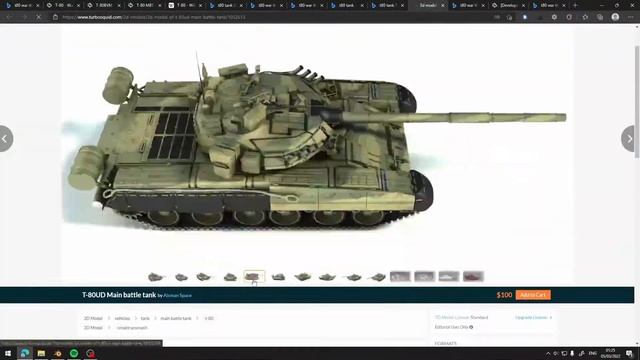Viewport: 640px width, 360px height.
Task: Select the eighth tank thumbnail
Action: coord(327,277)
